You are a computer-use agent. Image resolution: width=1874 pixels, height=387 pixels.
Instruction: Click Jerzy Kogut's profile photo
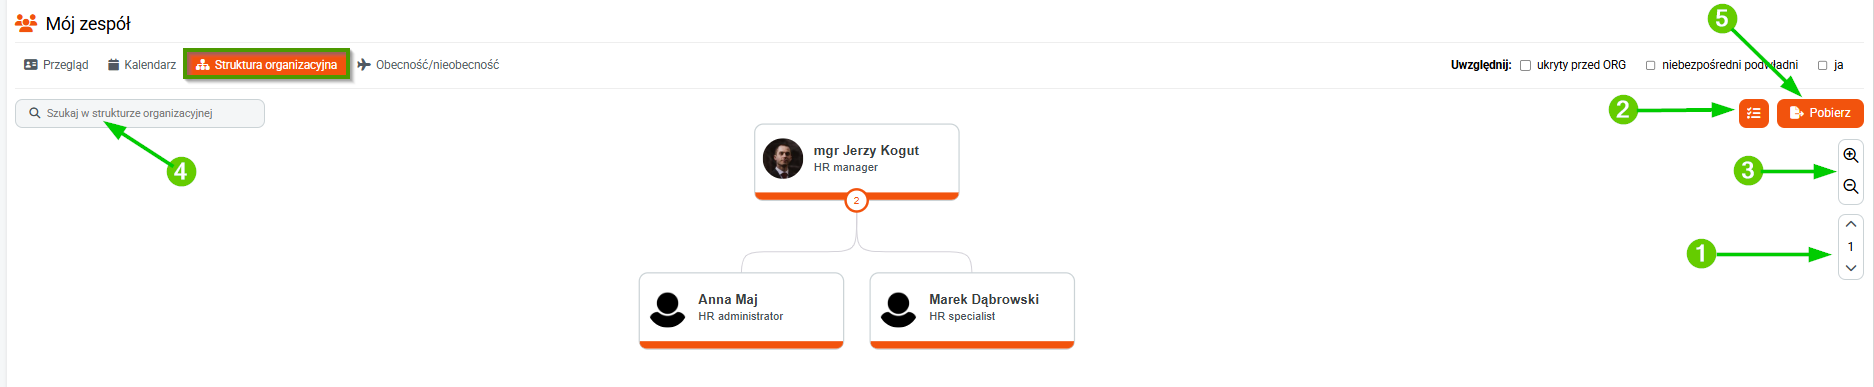pyautogui.click(x=783, y=159)
